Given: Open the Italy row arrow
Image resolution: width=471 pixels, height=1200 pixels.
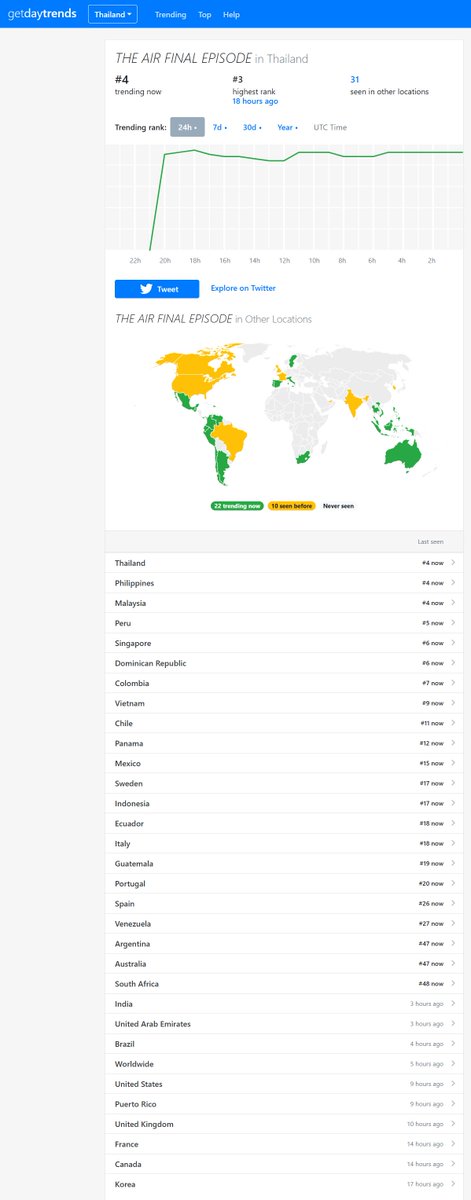Looking at the screenshot, I should [x=453, y=843].
